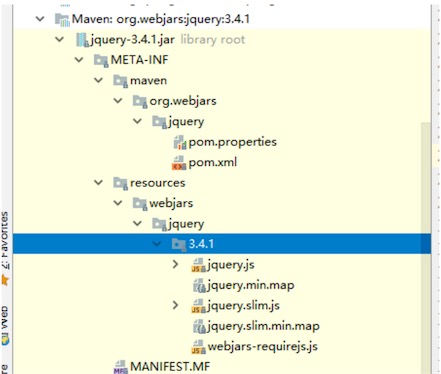
Task: Click the MANIFEST.MF file icon
Action: (120, 367)
